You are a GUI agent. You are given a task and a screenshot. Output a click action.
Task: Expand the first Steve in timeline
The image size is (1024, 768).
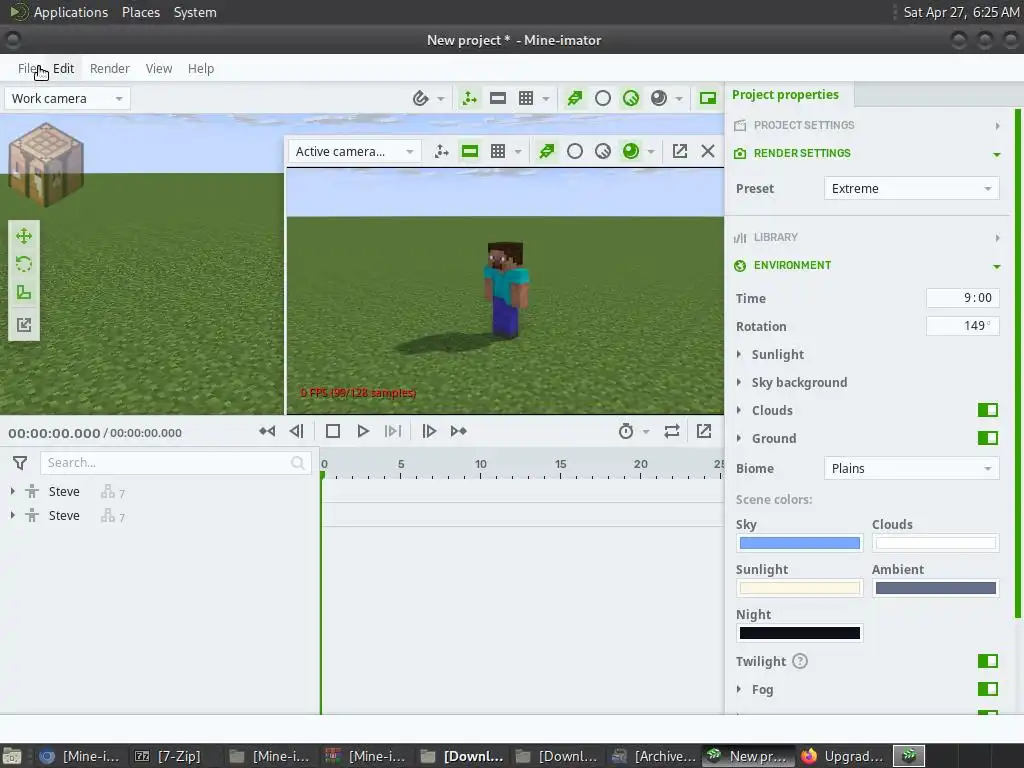coord(12,491)
